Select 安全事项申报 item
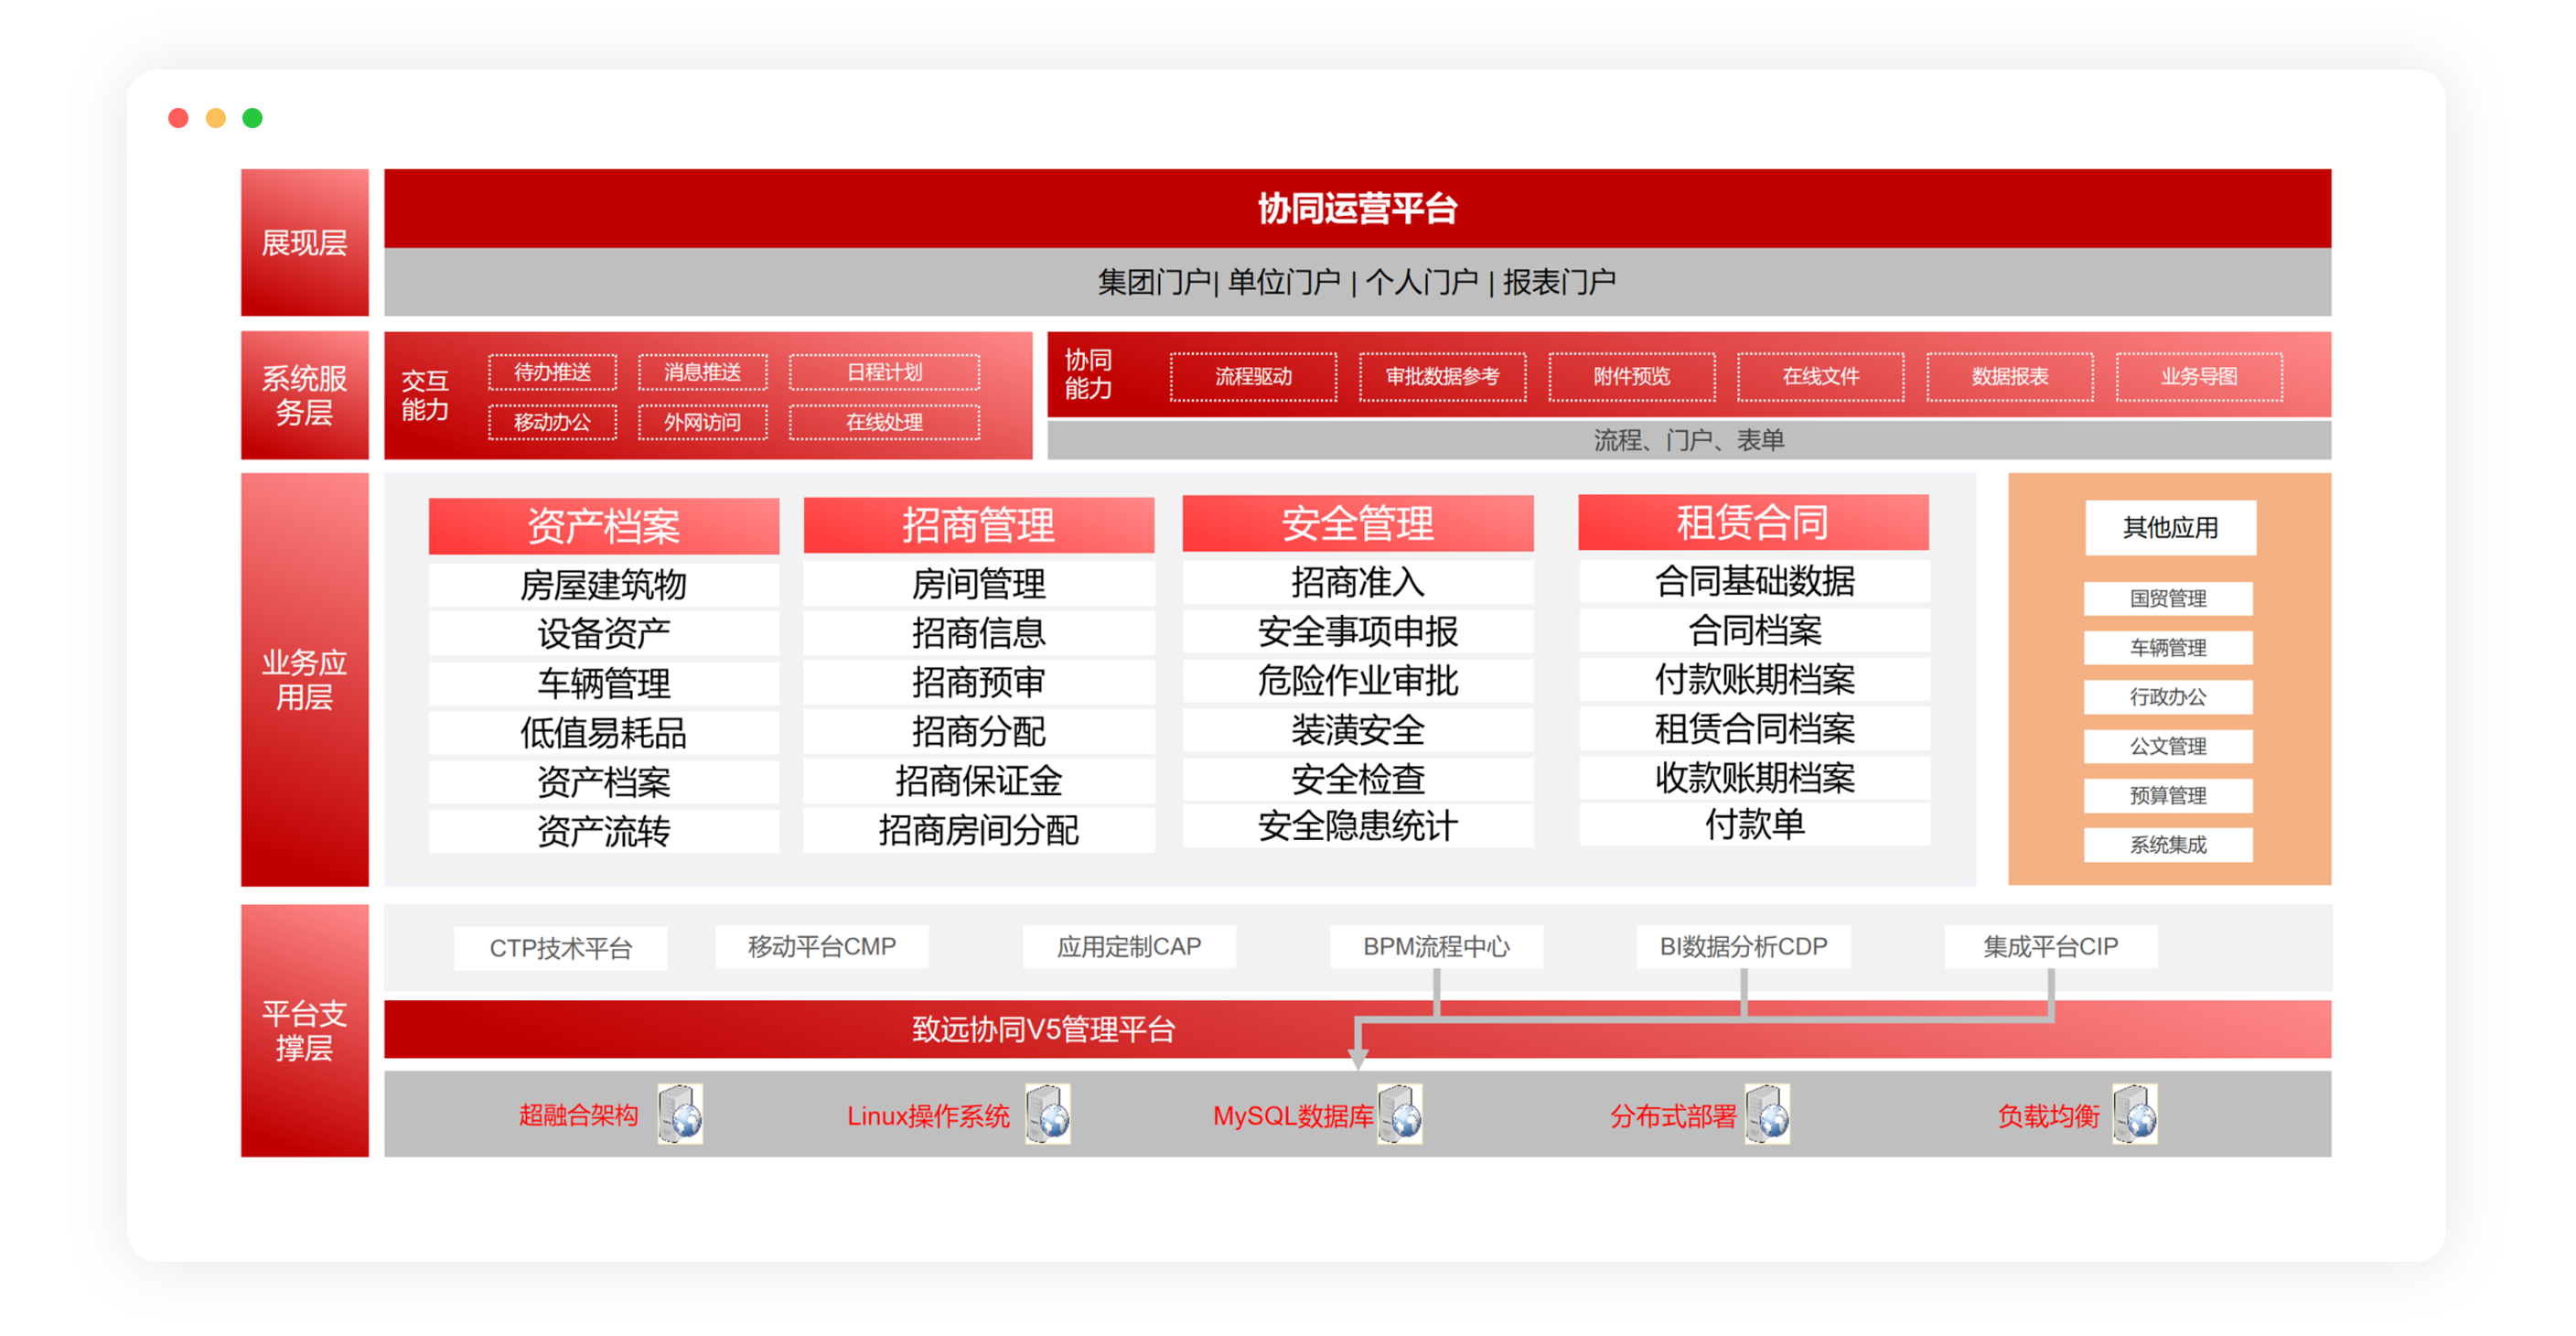The width and height of the screenshot is (2576, 1336). pos(1358,631)
